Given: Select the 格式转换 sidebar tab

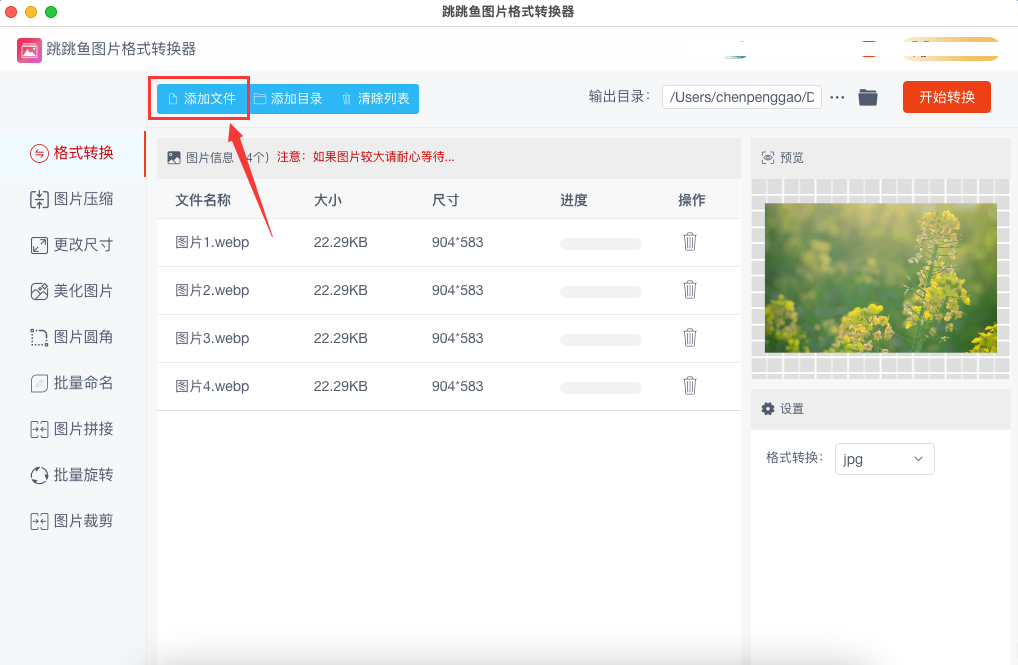Looking at the screenshot, I should pos(72,153).
